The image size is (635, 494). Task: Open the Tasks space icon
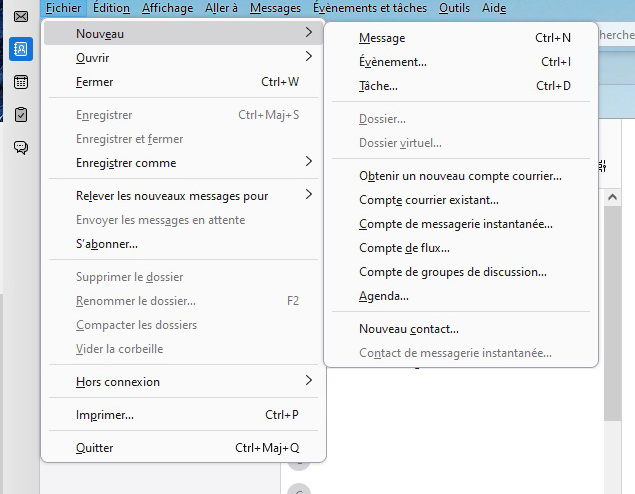point(21,115)
